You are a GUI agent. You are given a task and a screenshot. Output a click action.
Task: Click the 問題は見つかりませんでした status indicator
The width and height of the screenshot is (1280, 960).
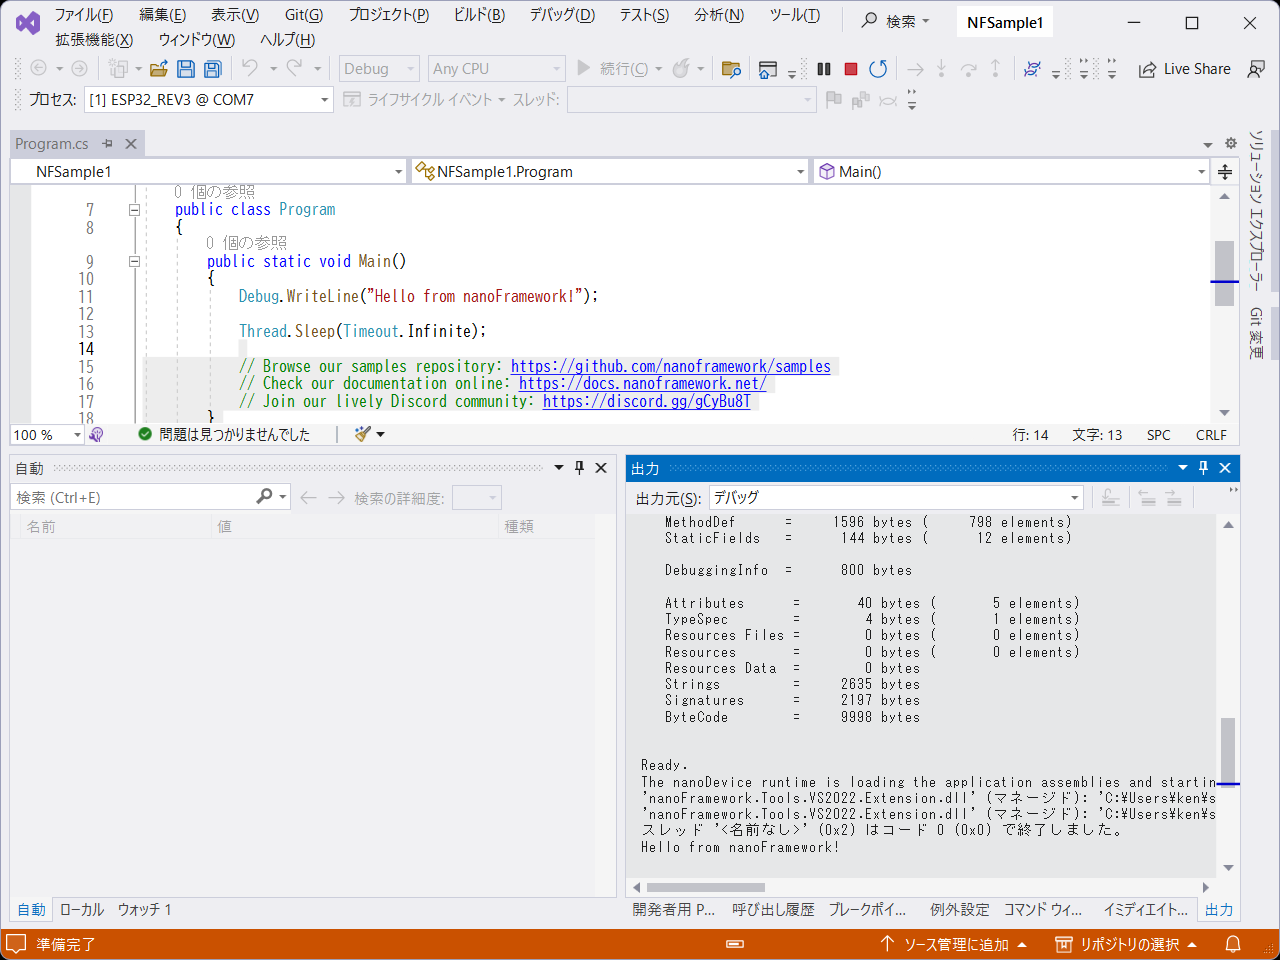click(224, 435)
